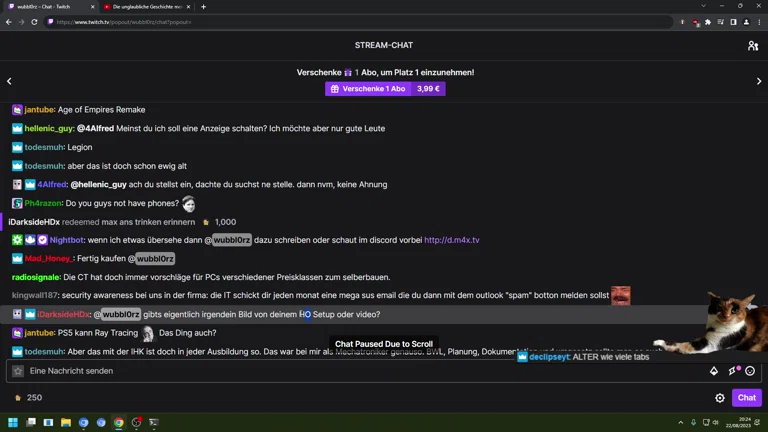The image size is (768, 432).
Task: Click the star icon left of message field
Action: pos(18,371)
